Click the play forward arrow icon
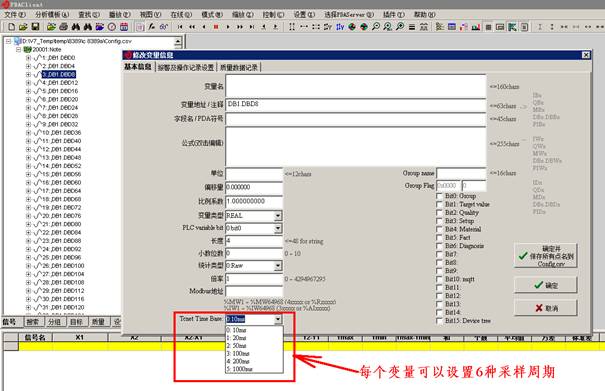605x391 pixels. 228,27
